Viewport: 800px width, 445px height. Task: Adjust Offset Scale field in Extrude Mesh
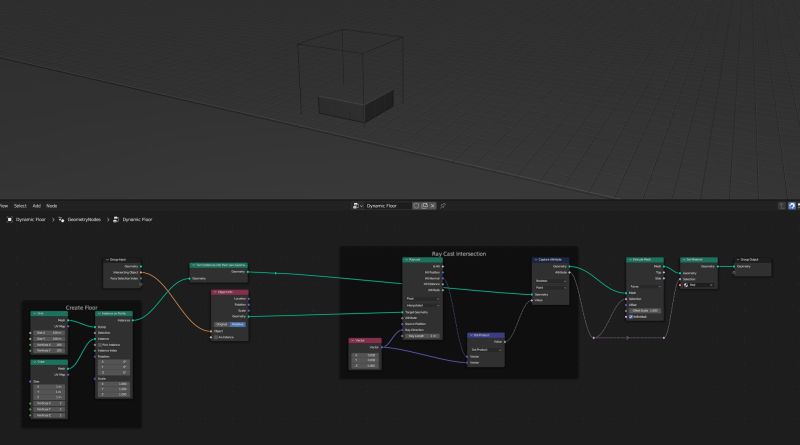645,311
